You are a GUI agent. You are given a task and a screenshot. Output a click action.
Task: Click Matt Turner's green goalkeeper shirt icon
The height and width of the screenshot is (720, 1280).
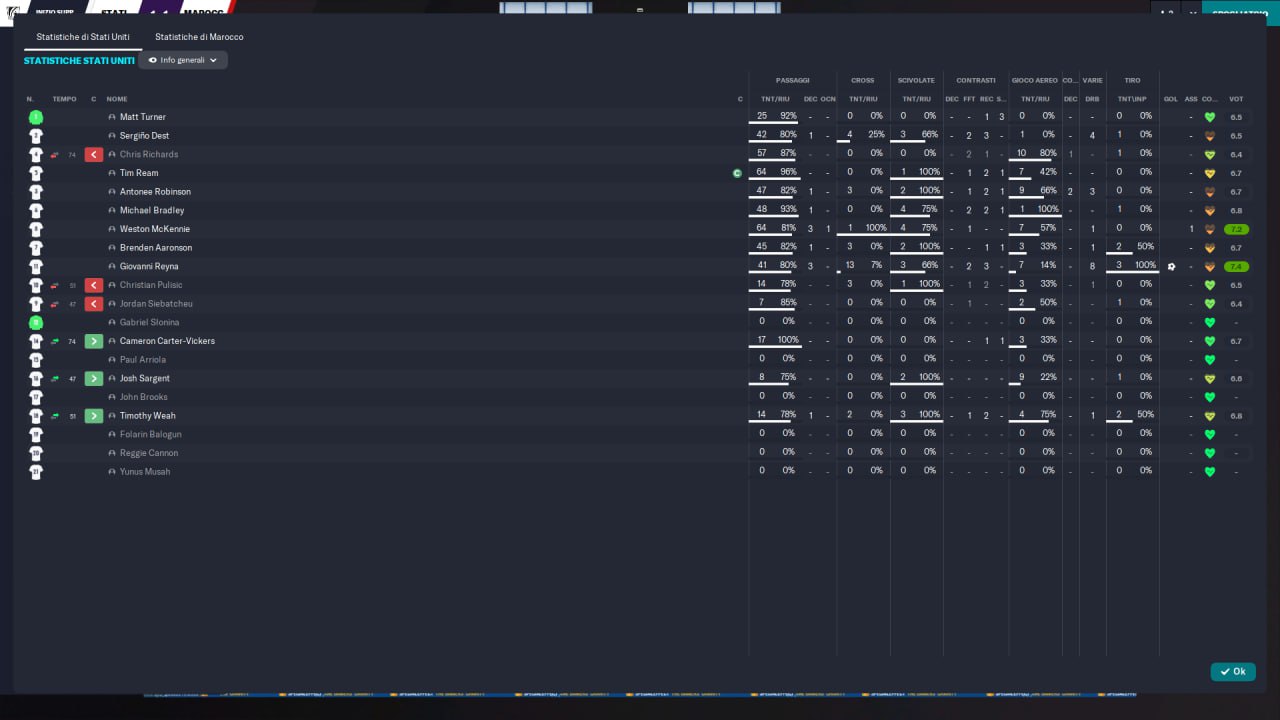tap(36, 117)
